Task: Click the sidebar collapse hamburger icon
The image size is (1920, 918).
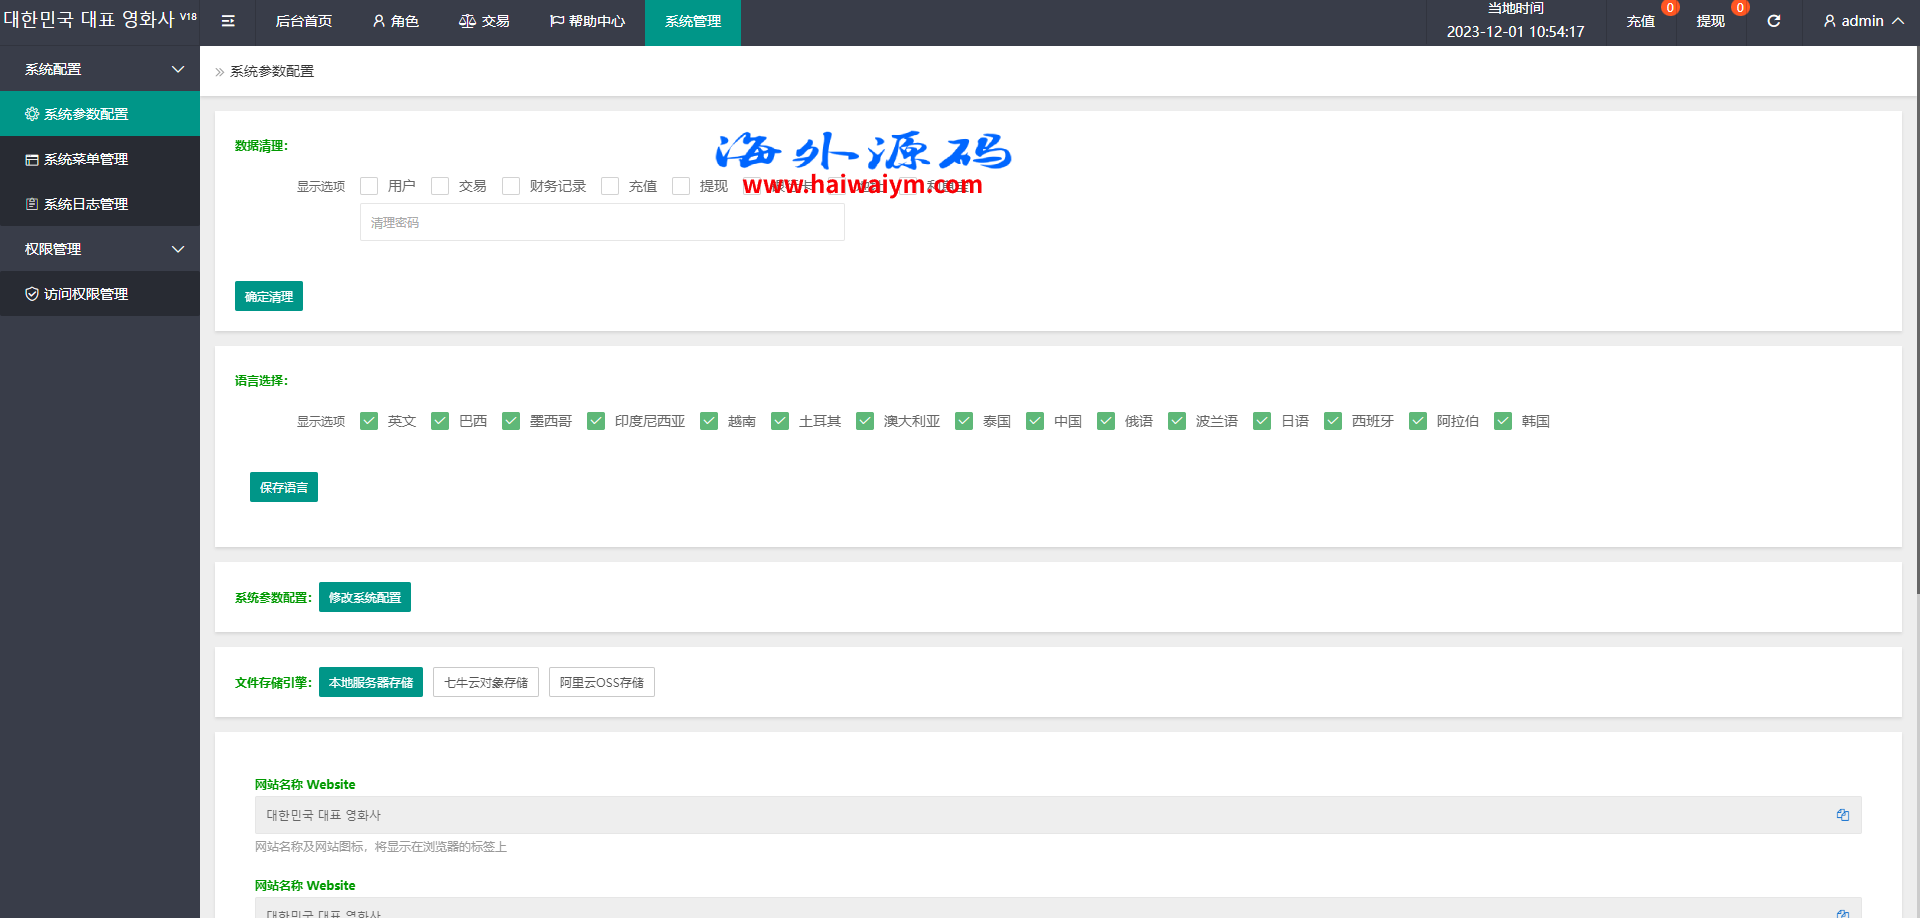Action: pos(228,21)
